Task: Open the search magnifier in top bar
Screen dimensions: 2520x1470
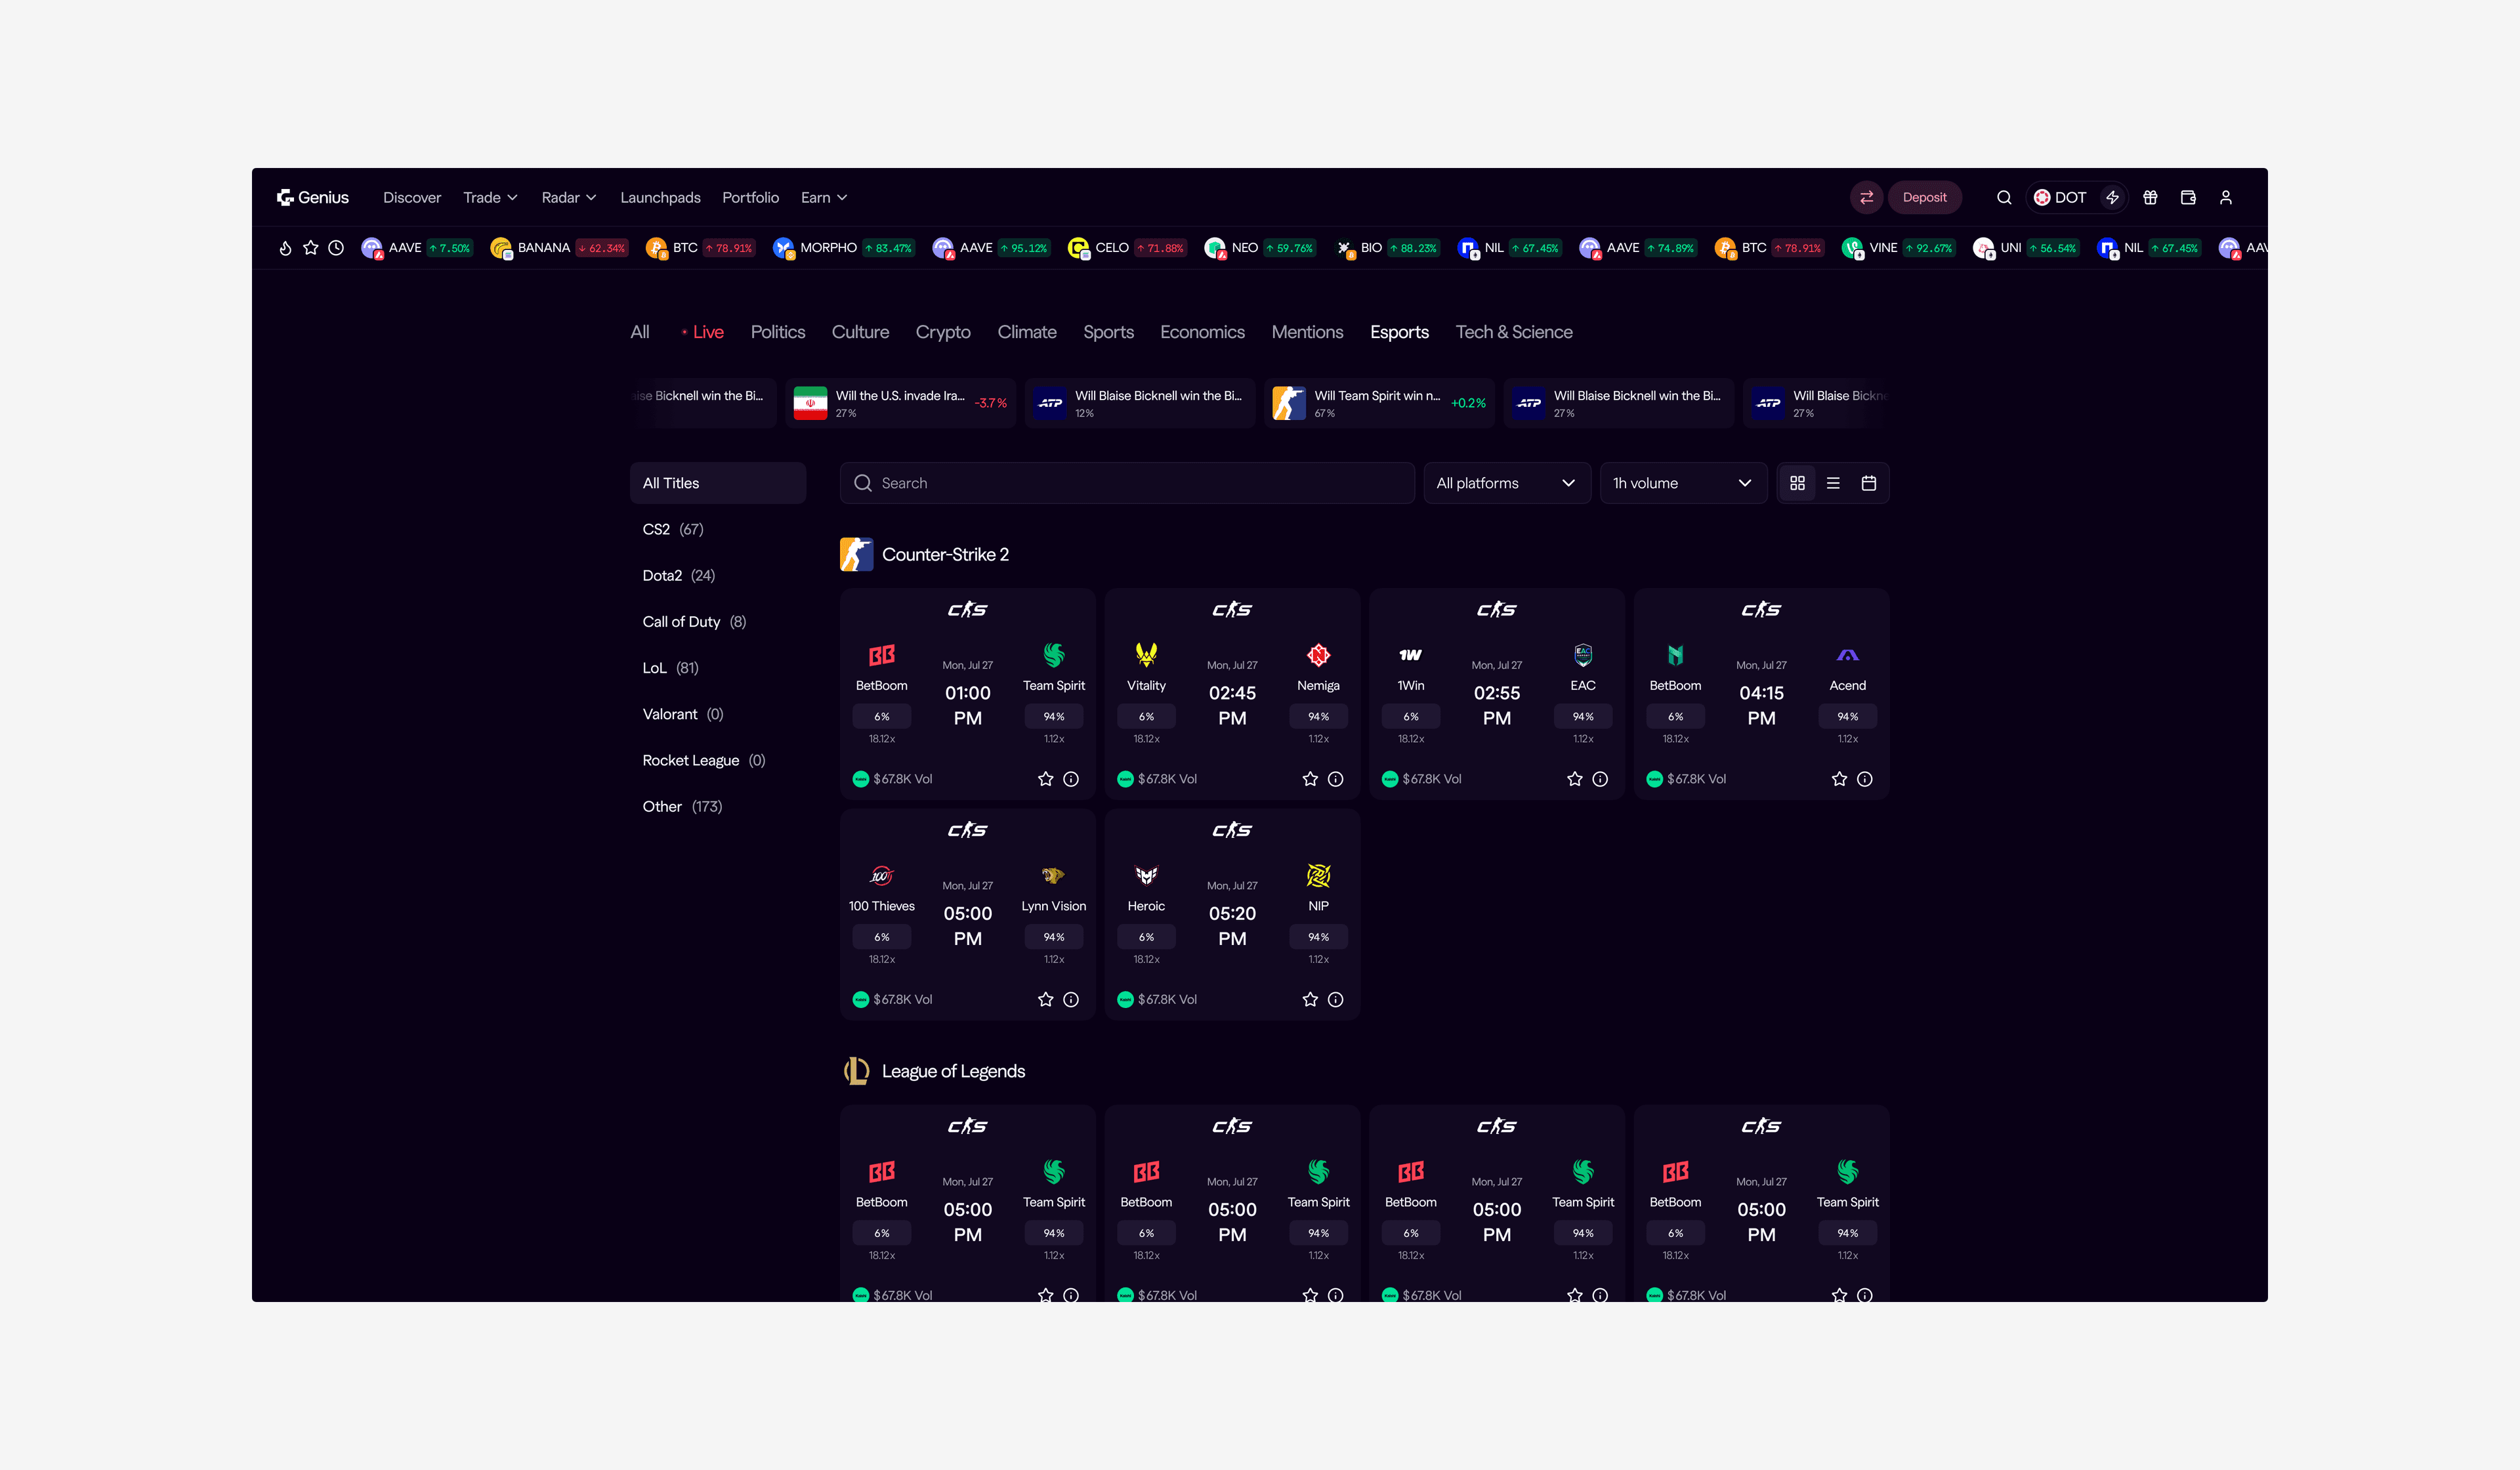Action: [x=2004, y=197]
